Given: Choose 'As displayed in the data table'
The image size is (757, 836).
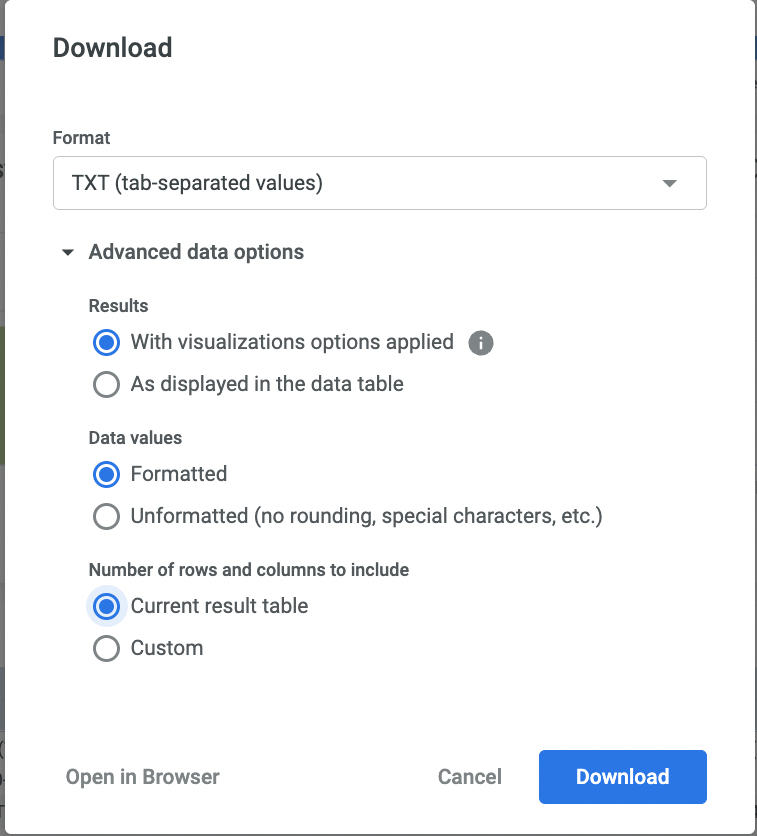Looking at the screenshot, I should pos(107,385).
